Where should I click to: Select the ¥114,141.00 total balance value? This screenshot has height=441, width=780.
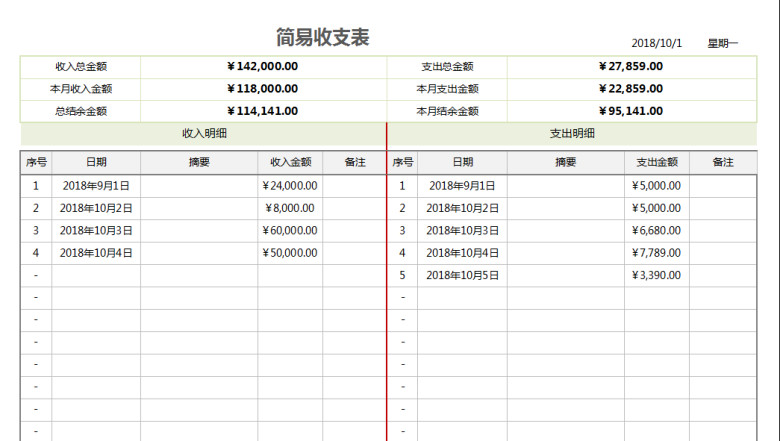point(263,111)
